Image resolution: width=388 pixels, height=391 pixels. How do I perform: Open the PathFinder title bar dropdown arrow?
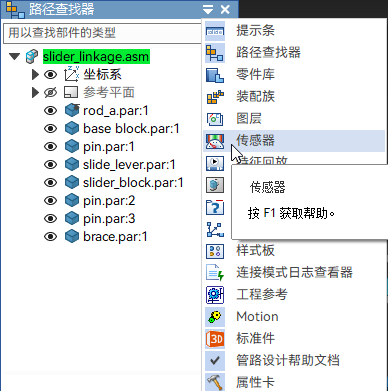pos(208,10)
